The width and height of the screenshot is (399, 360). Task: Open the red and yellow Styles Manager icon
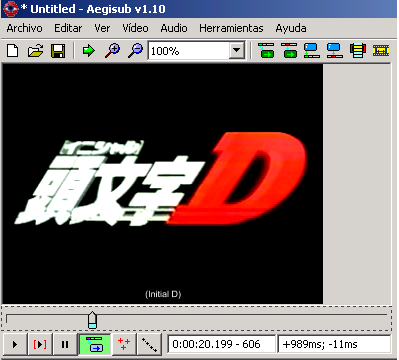coord(358,51)
